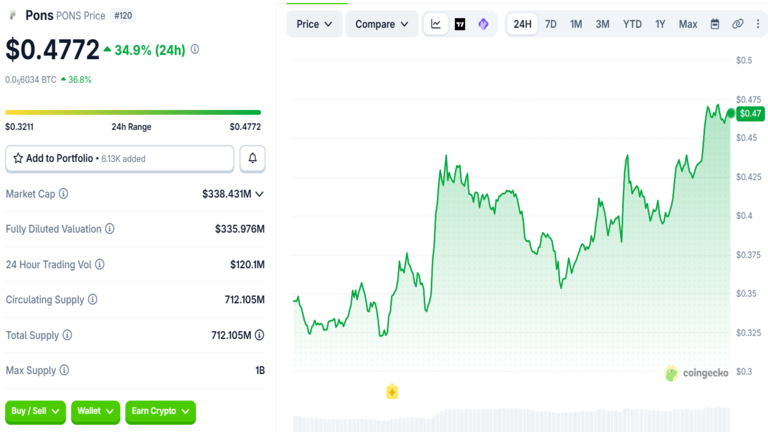Click the 36.8% BTC change text

(80, 80)
